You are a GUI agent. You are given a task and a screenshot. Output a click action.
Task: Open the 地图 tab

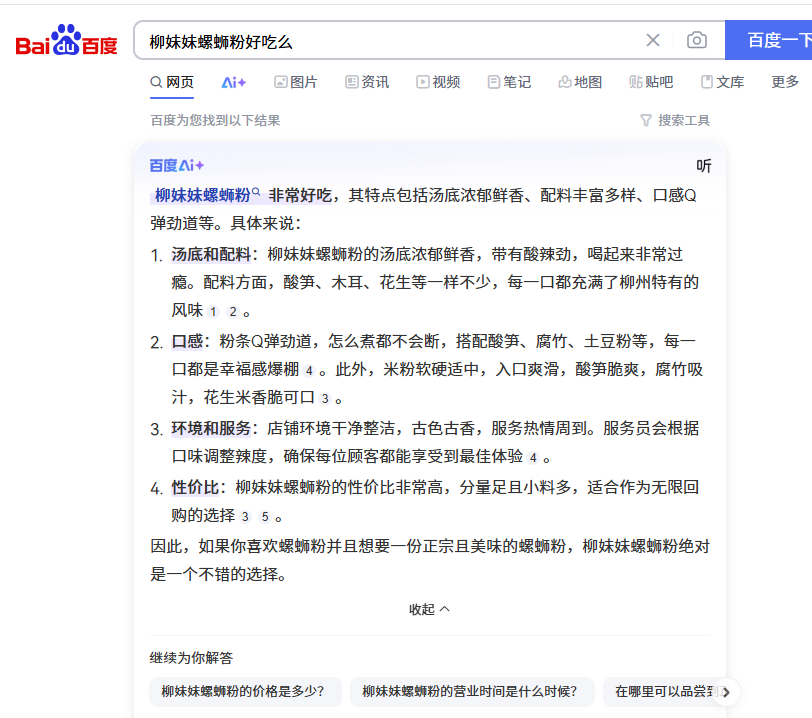580,82
